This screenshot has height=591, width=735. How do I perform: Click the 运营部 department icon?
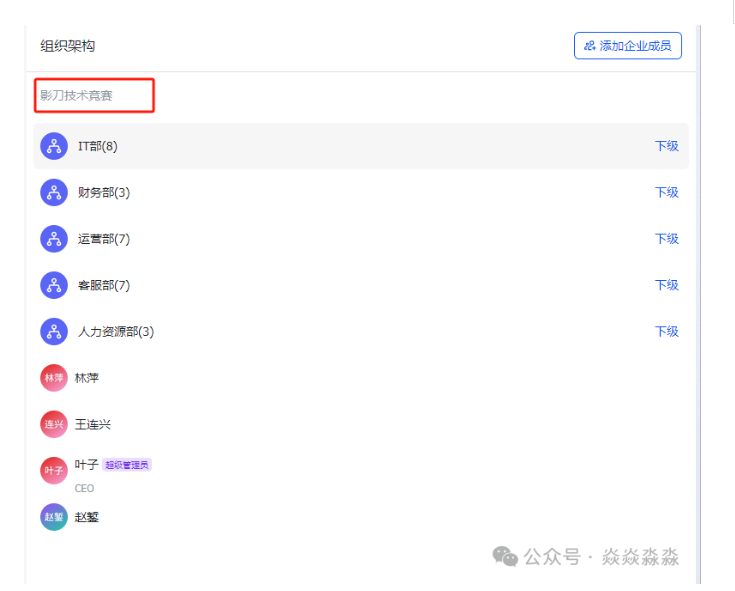[x=54, y=239]
